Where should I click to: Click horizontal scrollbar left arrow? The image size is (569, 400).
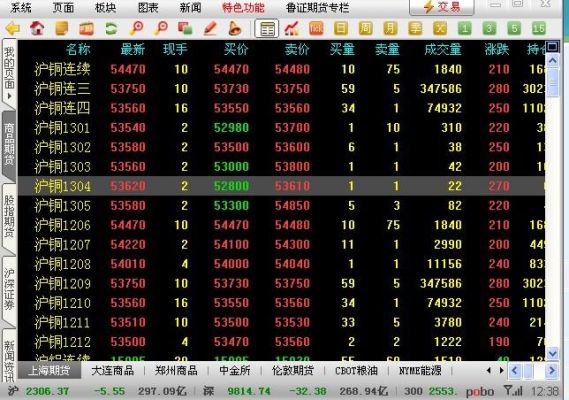(x=515, y=371)
